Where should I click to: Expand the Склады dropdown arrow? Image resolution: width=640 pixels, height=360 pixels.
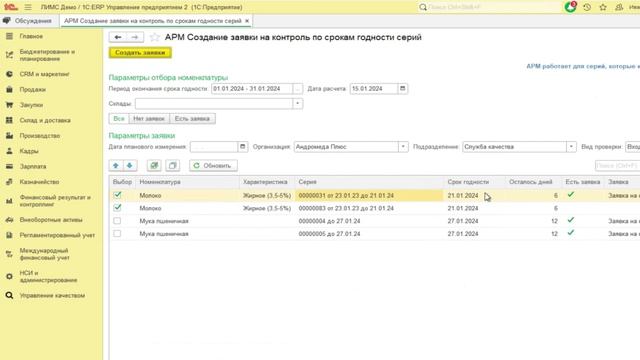[x=298, y=104]
